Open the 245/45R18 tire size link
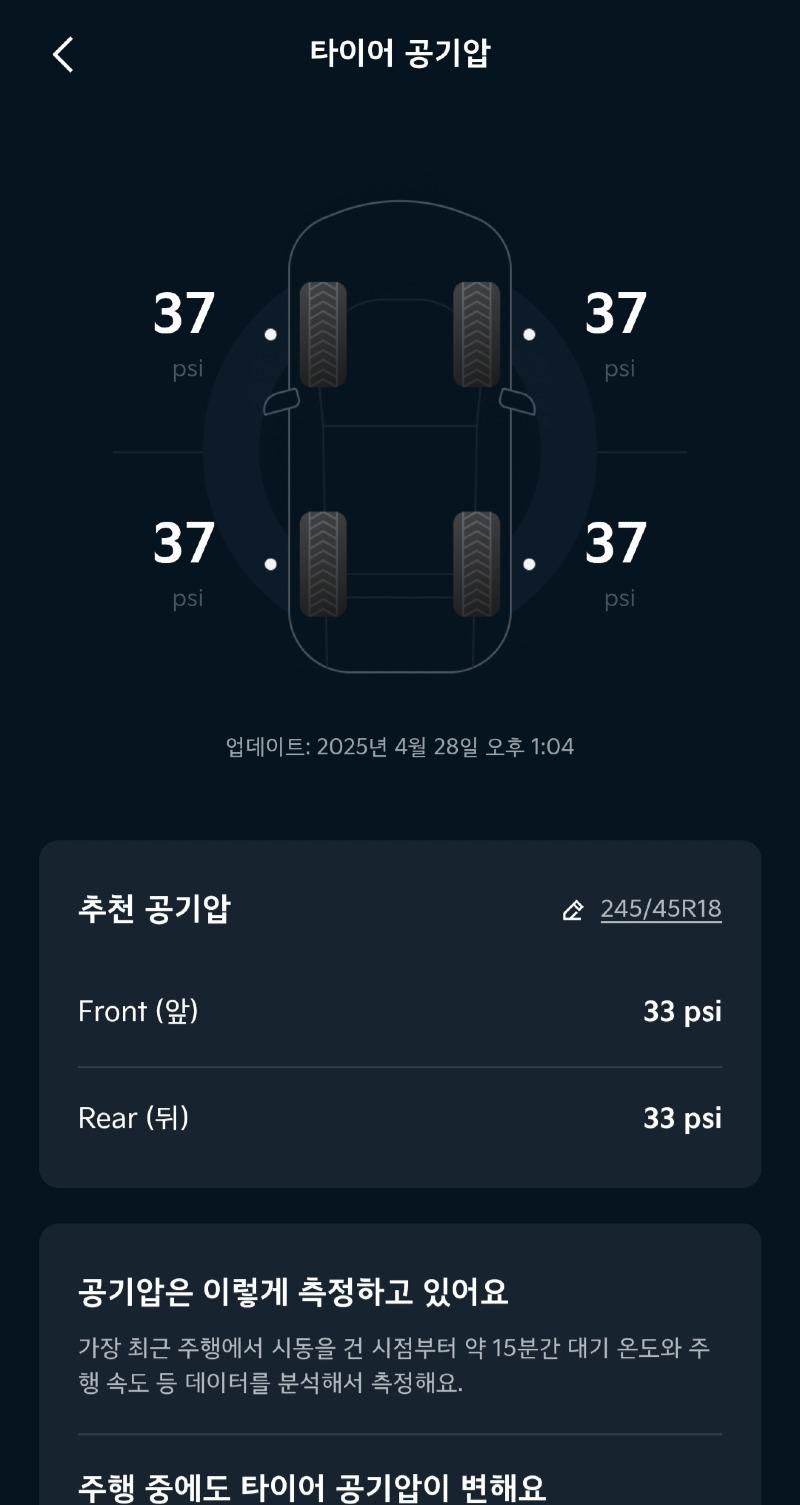 coord(660,909)
